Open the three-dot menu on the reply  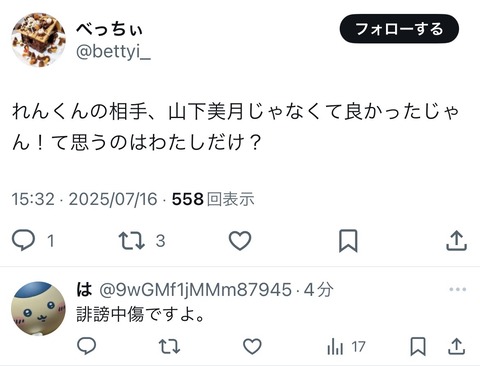(x=457, y=289)
